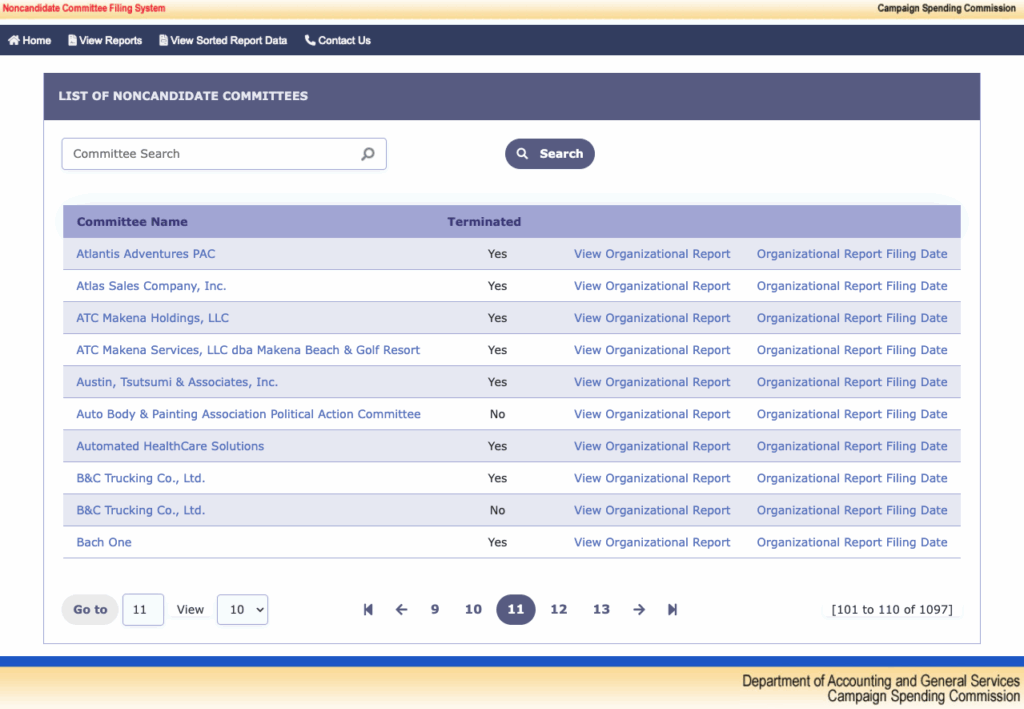Click into the Committee Search field
Screen dimensions: 1024x709
click(x=210, y=154)
